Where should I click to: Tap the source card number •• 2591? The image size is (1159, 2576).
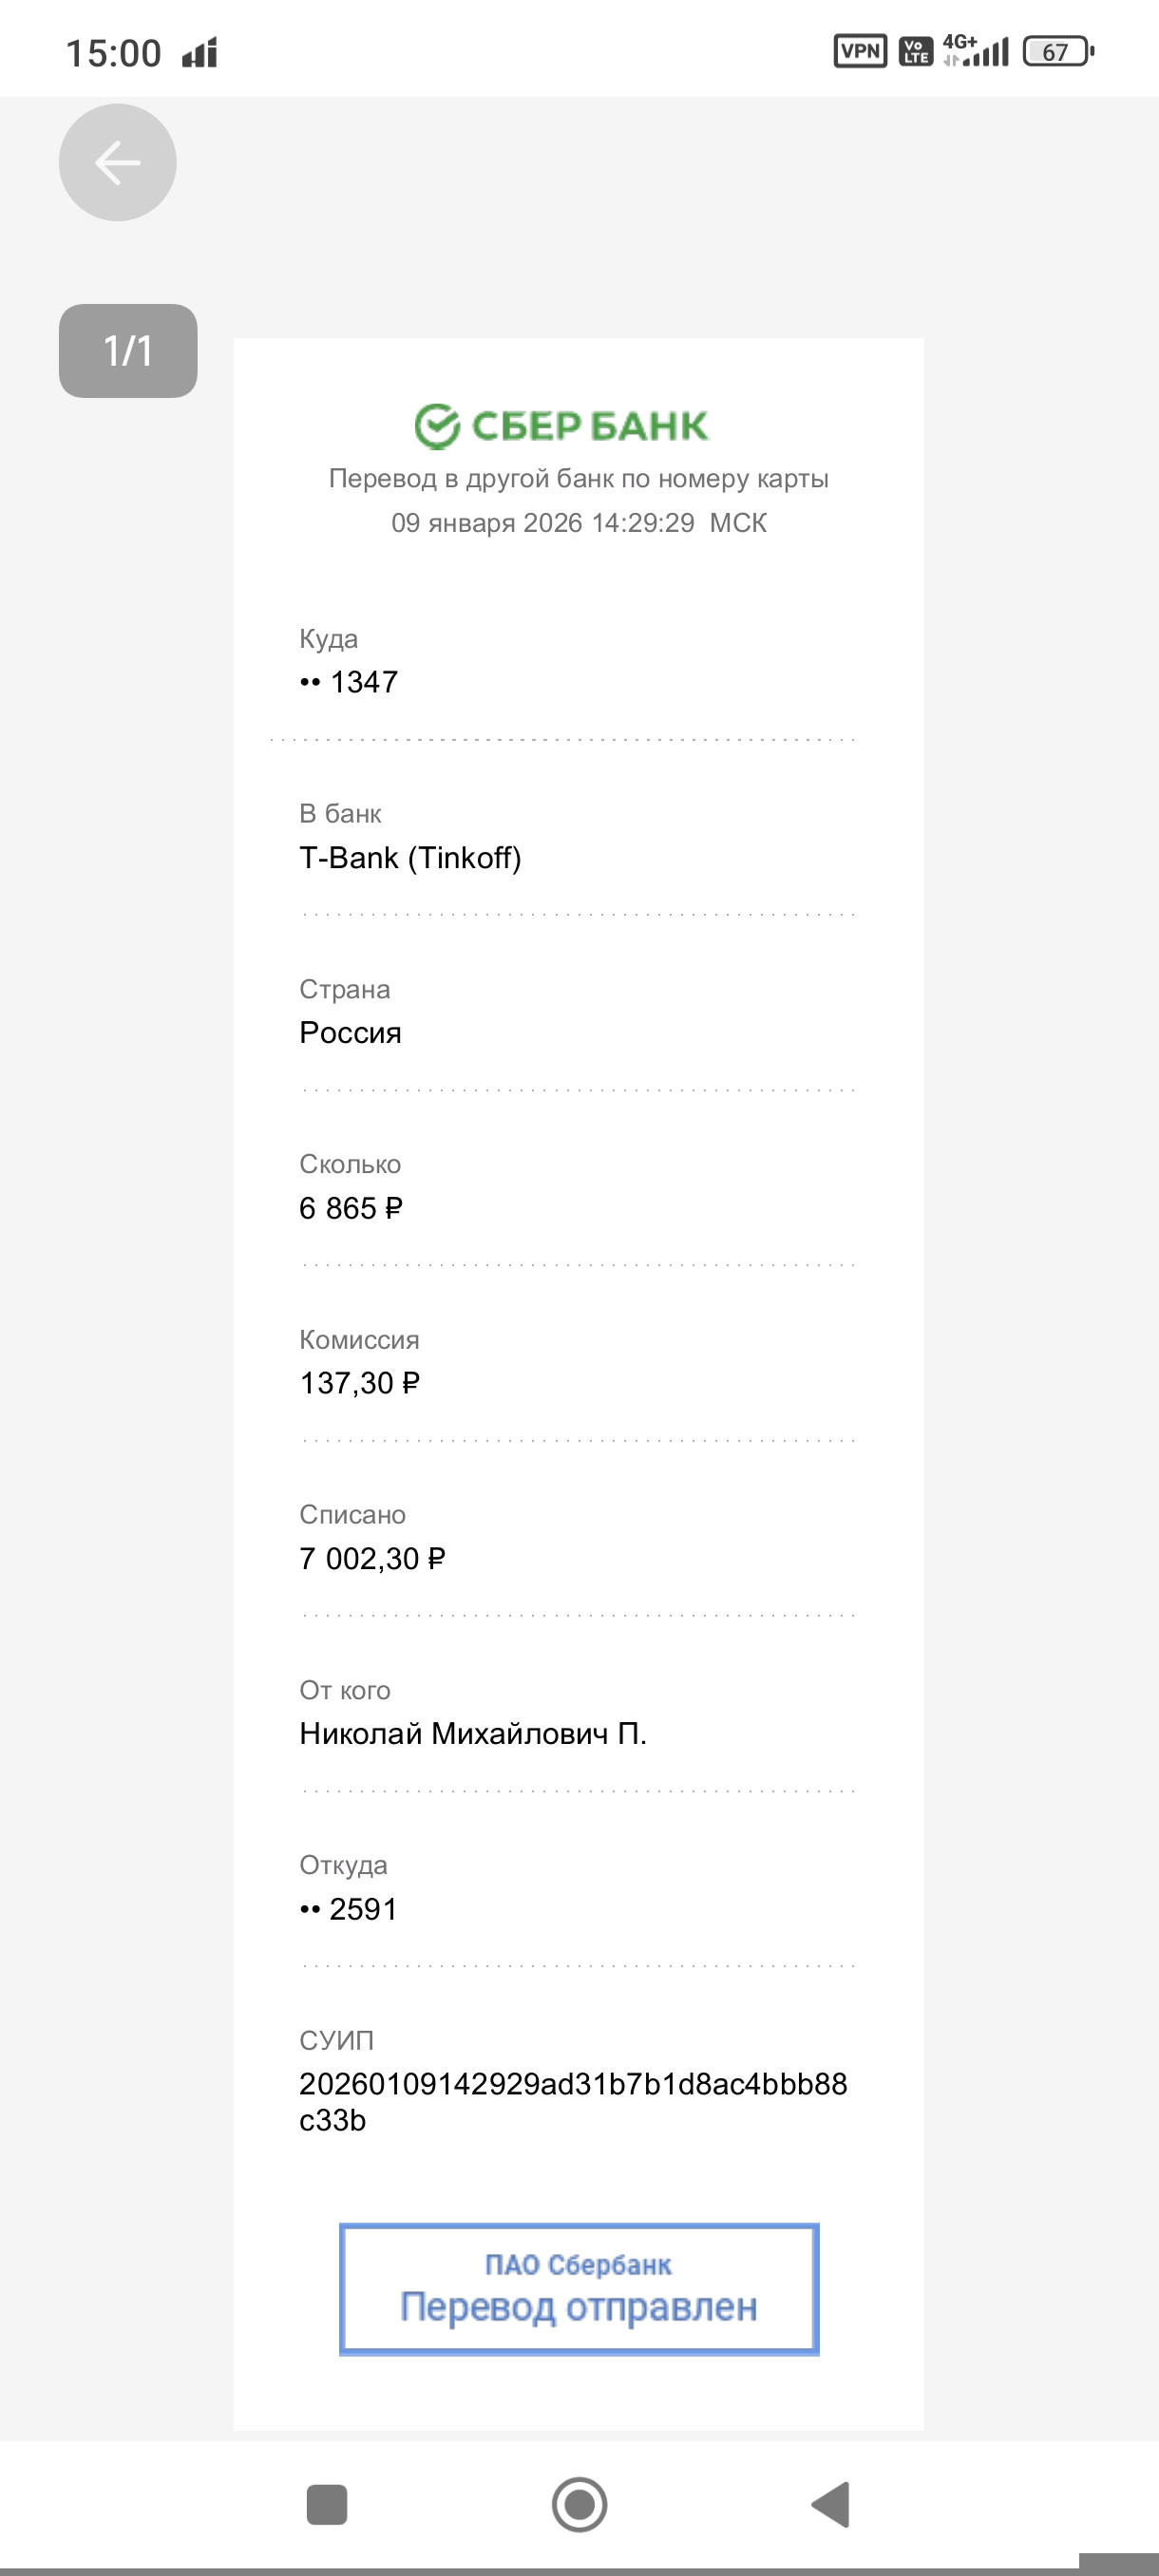tap(348, 1909)
